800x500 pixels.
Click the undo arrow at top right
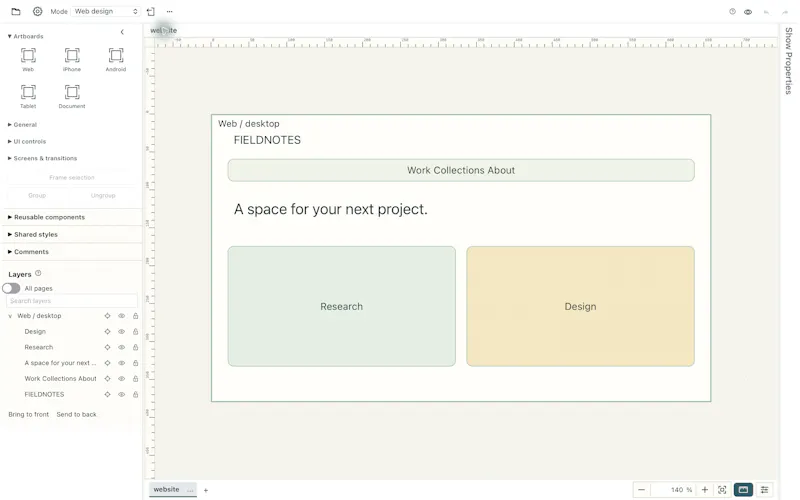click(766, 12)
